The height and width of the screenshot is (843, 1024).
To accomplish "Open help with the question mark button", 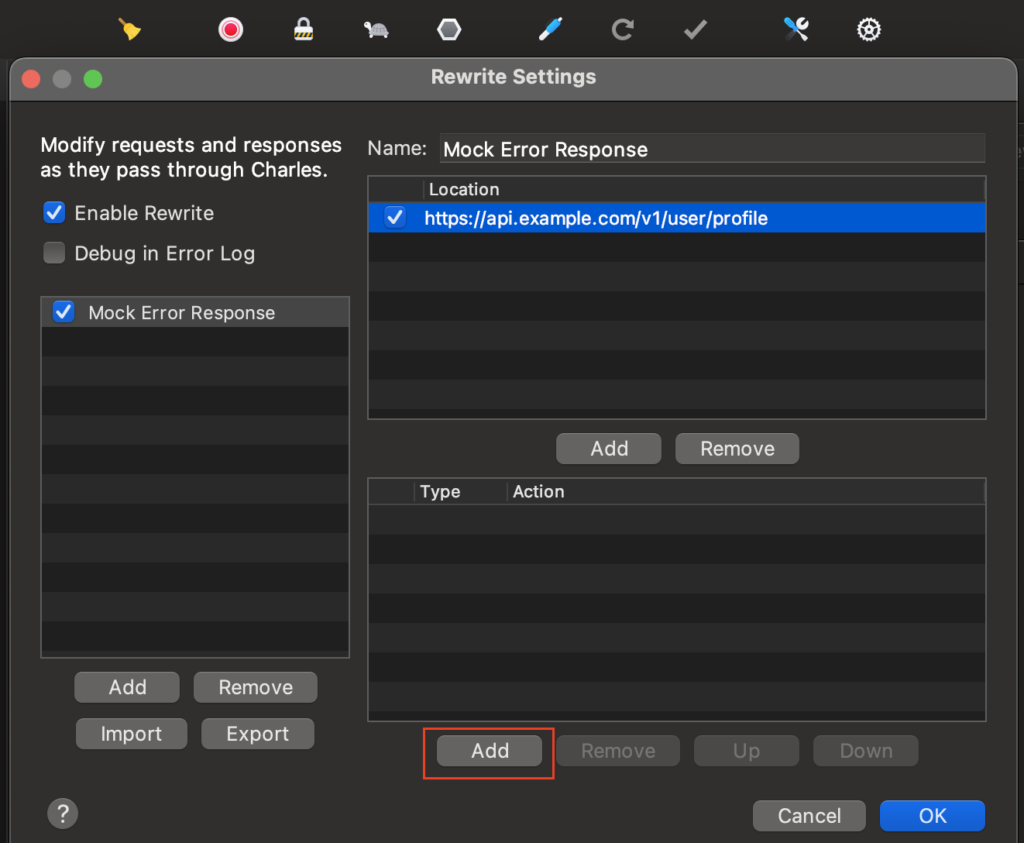I will 62,813.
